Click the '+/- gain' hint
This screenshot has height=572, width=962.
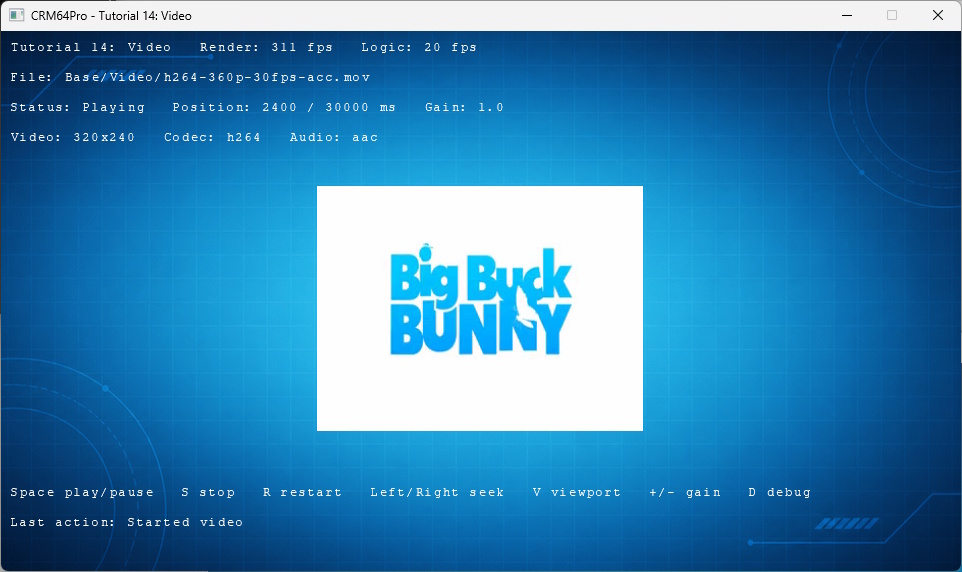685,492
